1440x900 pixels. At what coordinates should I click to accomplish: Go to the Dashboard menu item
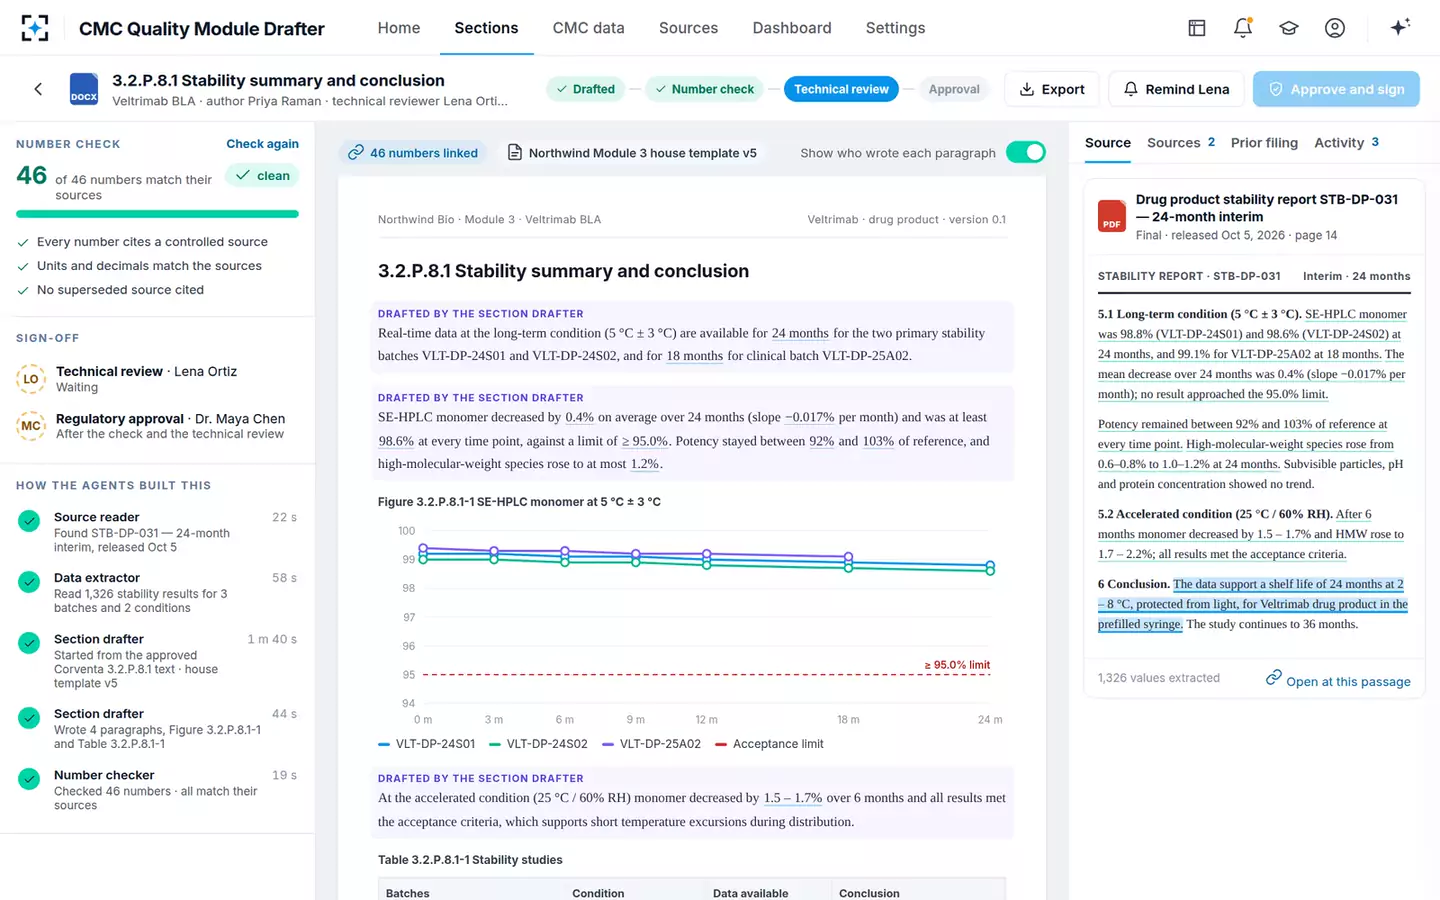[792, 28]
